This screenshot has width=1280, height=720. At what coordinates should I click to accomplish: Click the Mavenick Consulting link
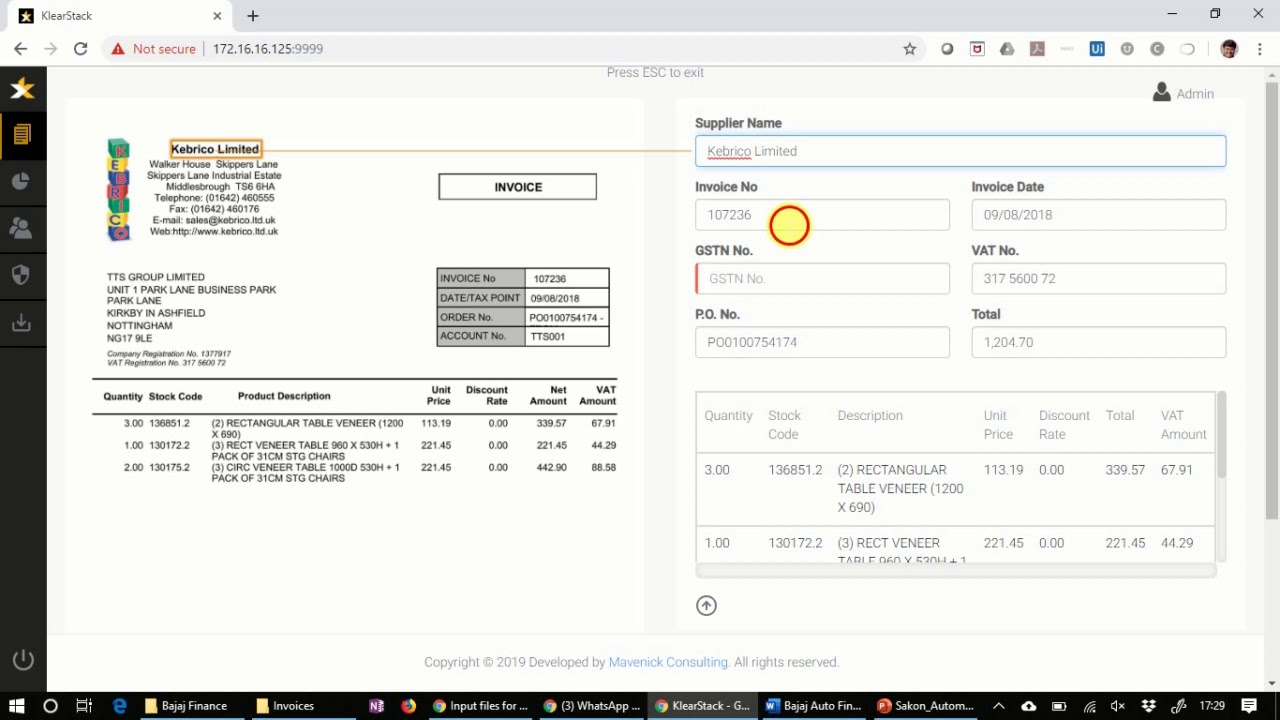click(x=668, y=662)
